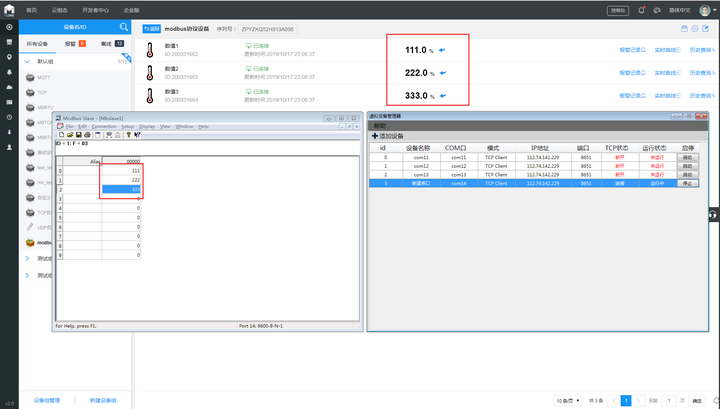Open File menu in Modbus Slave
Viewport: 720px width, 409px height.
point(69,126)
